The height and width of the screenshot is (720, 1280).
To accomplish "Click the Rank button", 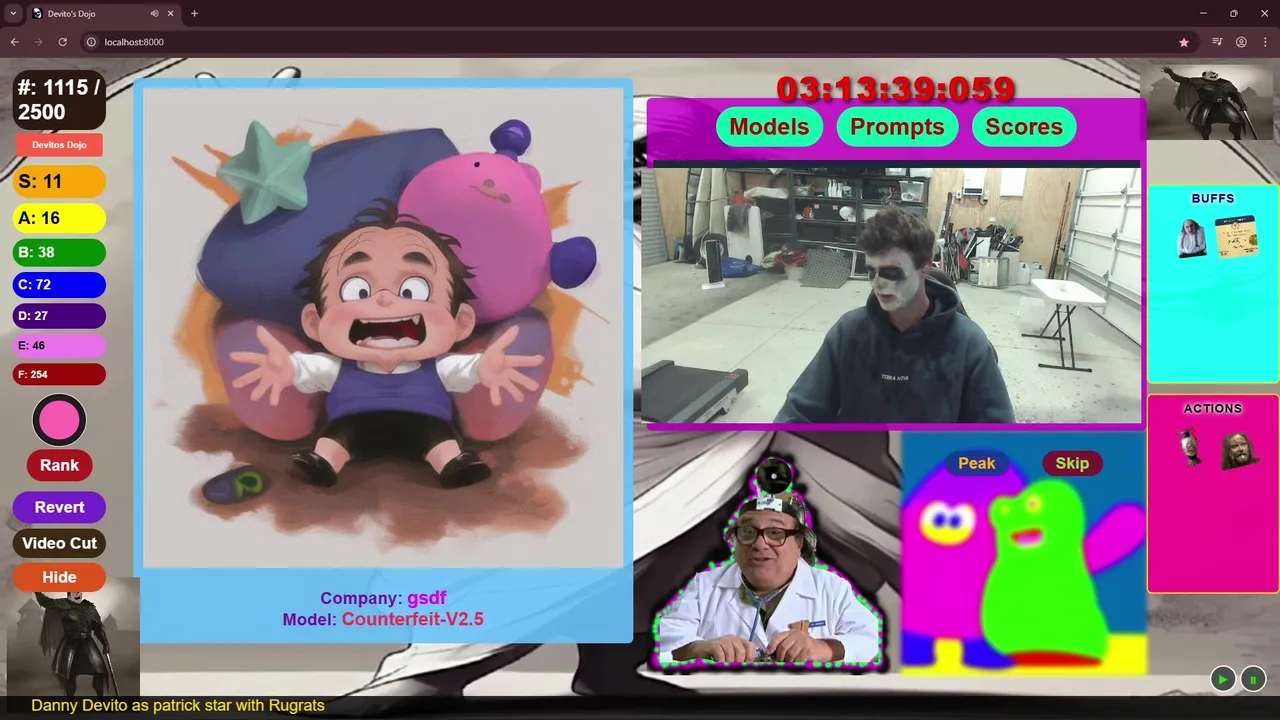I will click(x=59, y=465).
